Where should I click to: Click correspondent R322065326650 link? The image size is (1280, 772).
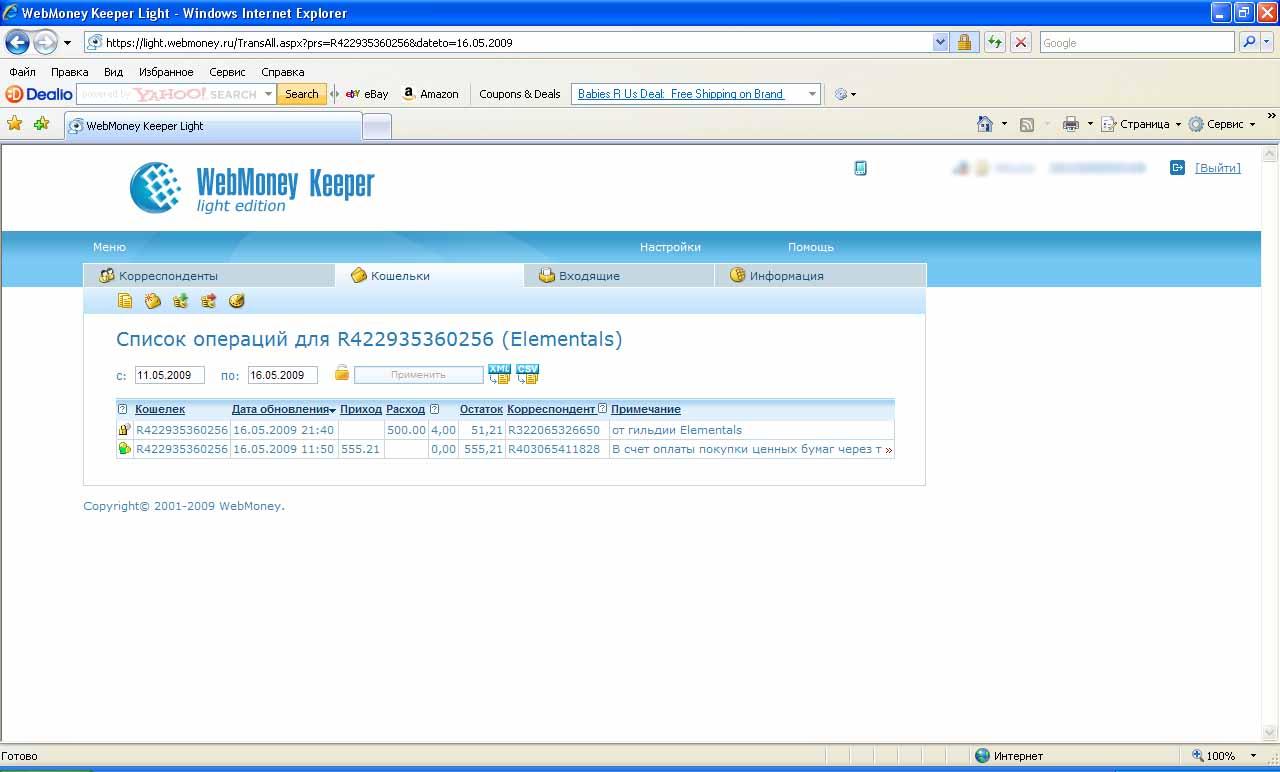554,430
